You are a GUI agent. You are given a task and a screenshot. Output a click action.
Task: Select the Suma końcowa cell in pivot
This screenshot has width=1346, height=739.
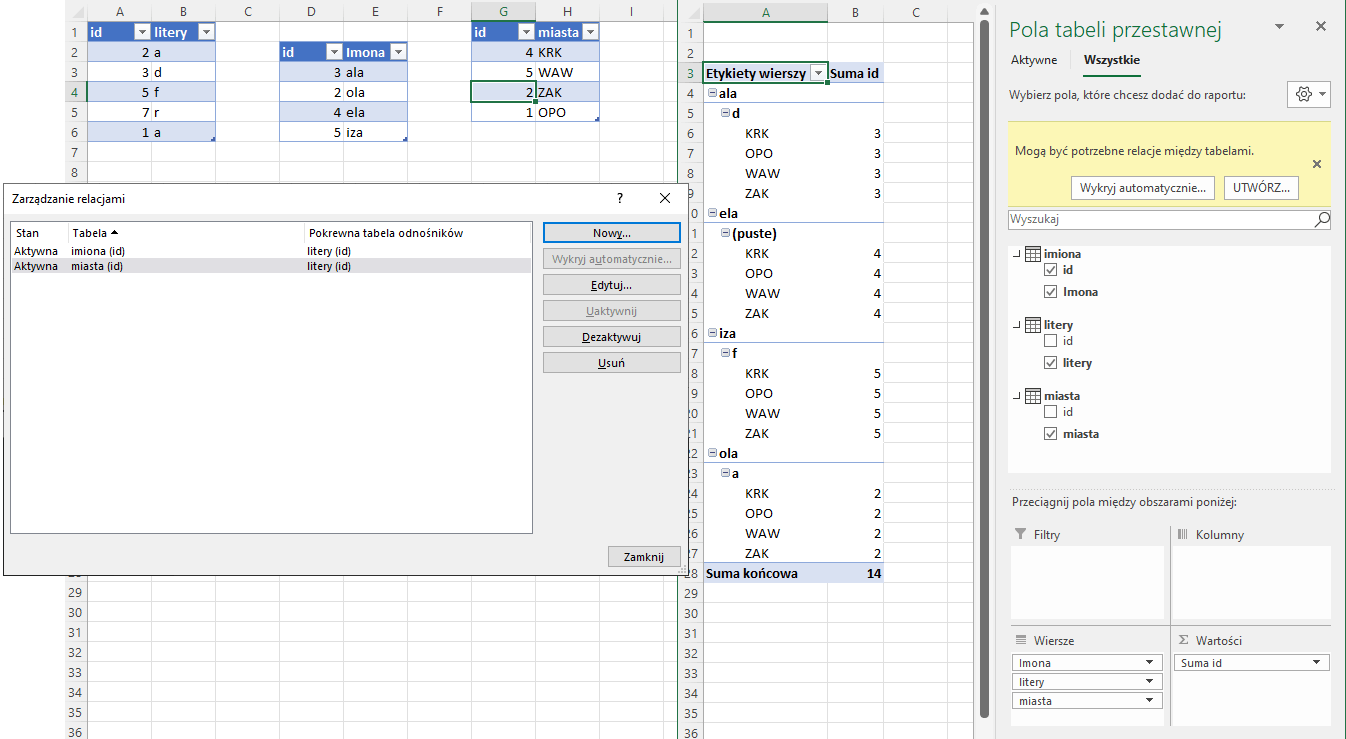coord(765,573)
